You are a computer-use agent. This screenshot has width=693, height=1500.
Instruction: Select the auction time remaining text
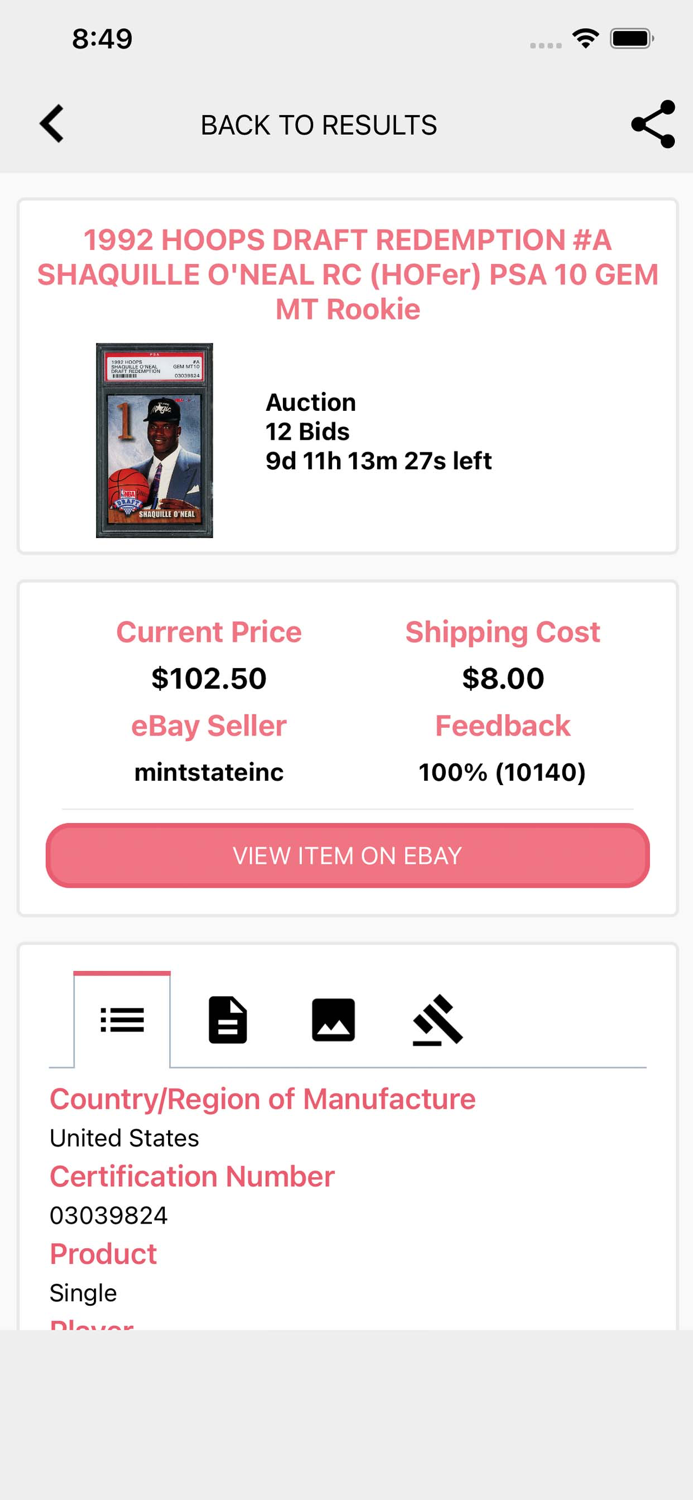tap(378, 461)
